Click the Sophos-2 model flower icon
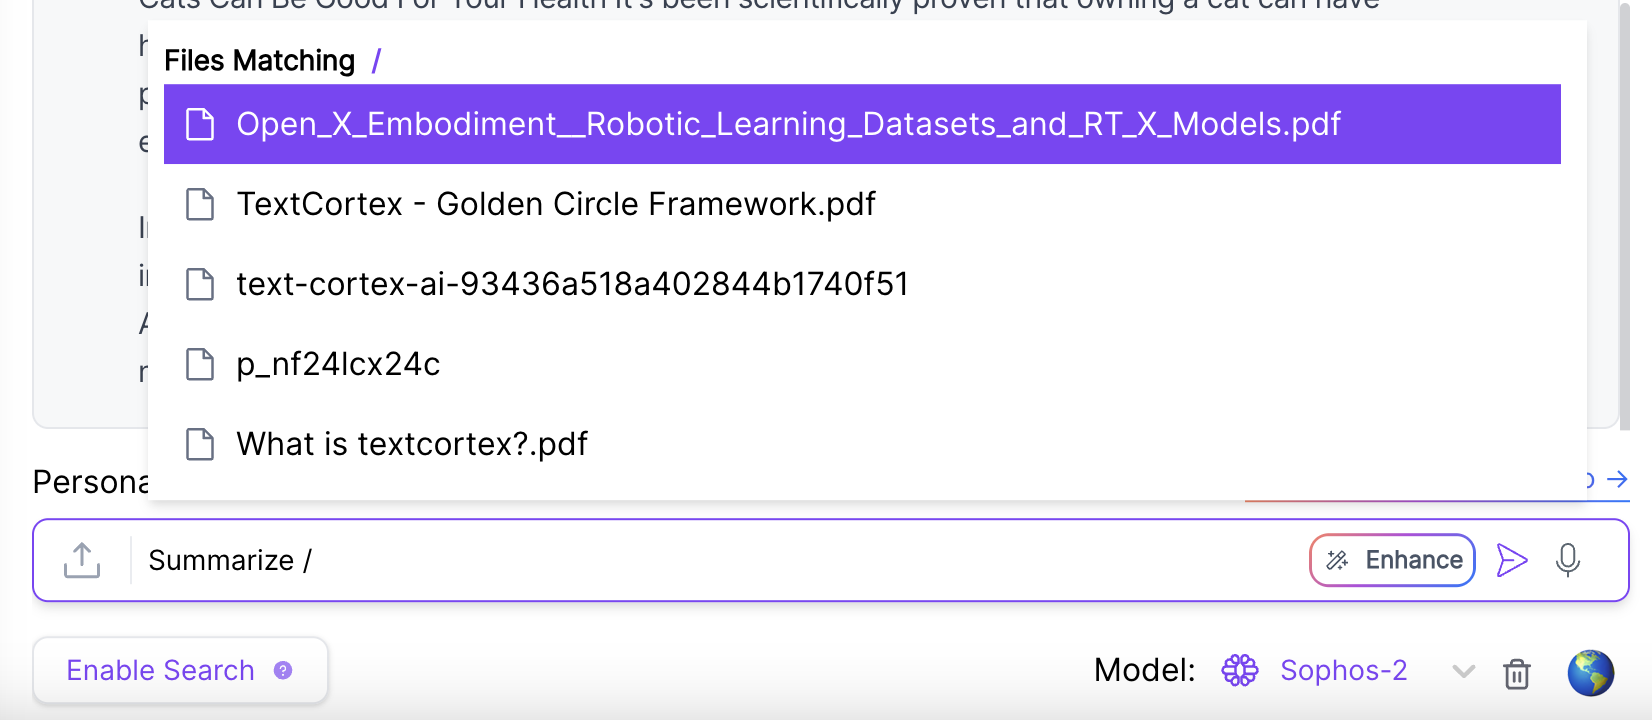1652x720 pixels. [x=1240, y=670]
